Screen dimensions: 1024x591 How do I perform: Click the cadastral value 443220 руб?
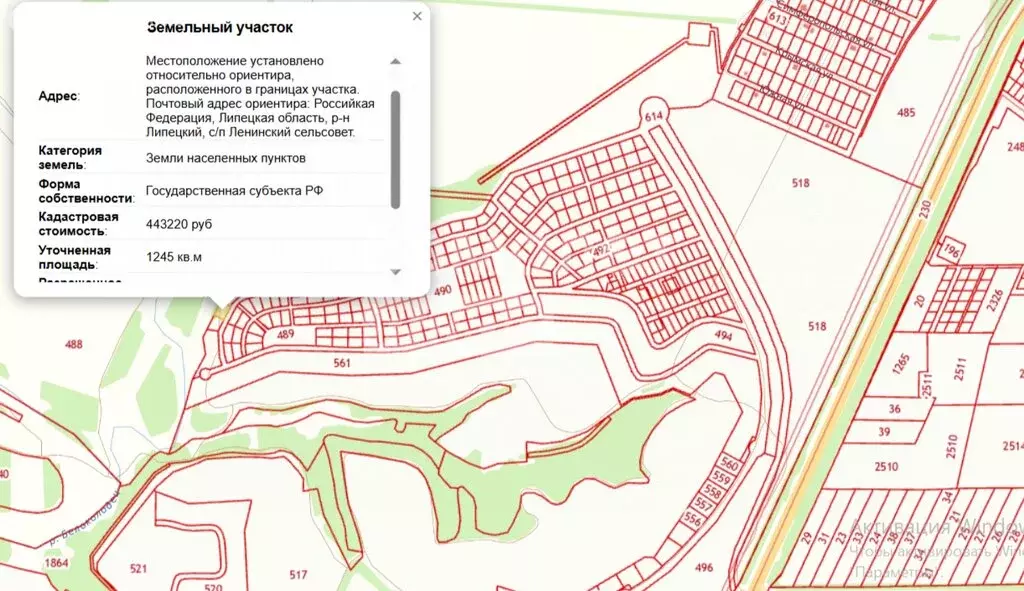tap(179, 223)
